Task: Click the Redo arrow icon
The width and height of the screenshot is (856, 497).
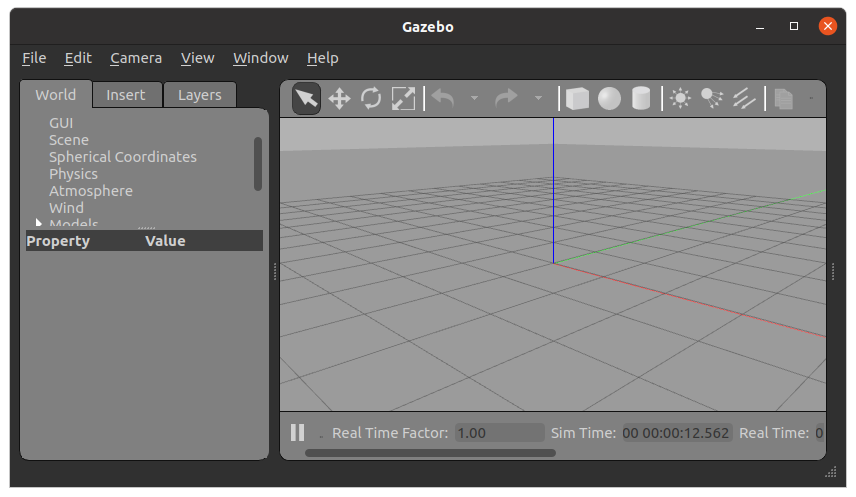Action: coord(506,98)
